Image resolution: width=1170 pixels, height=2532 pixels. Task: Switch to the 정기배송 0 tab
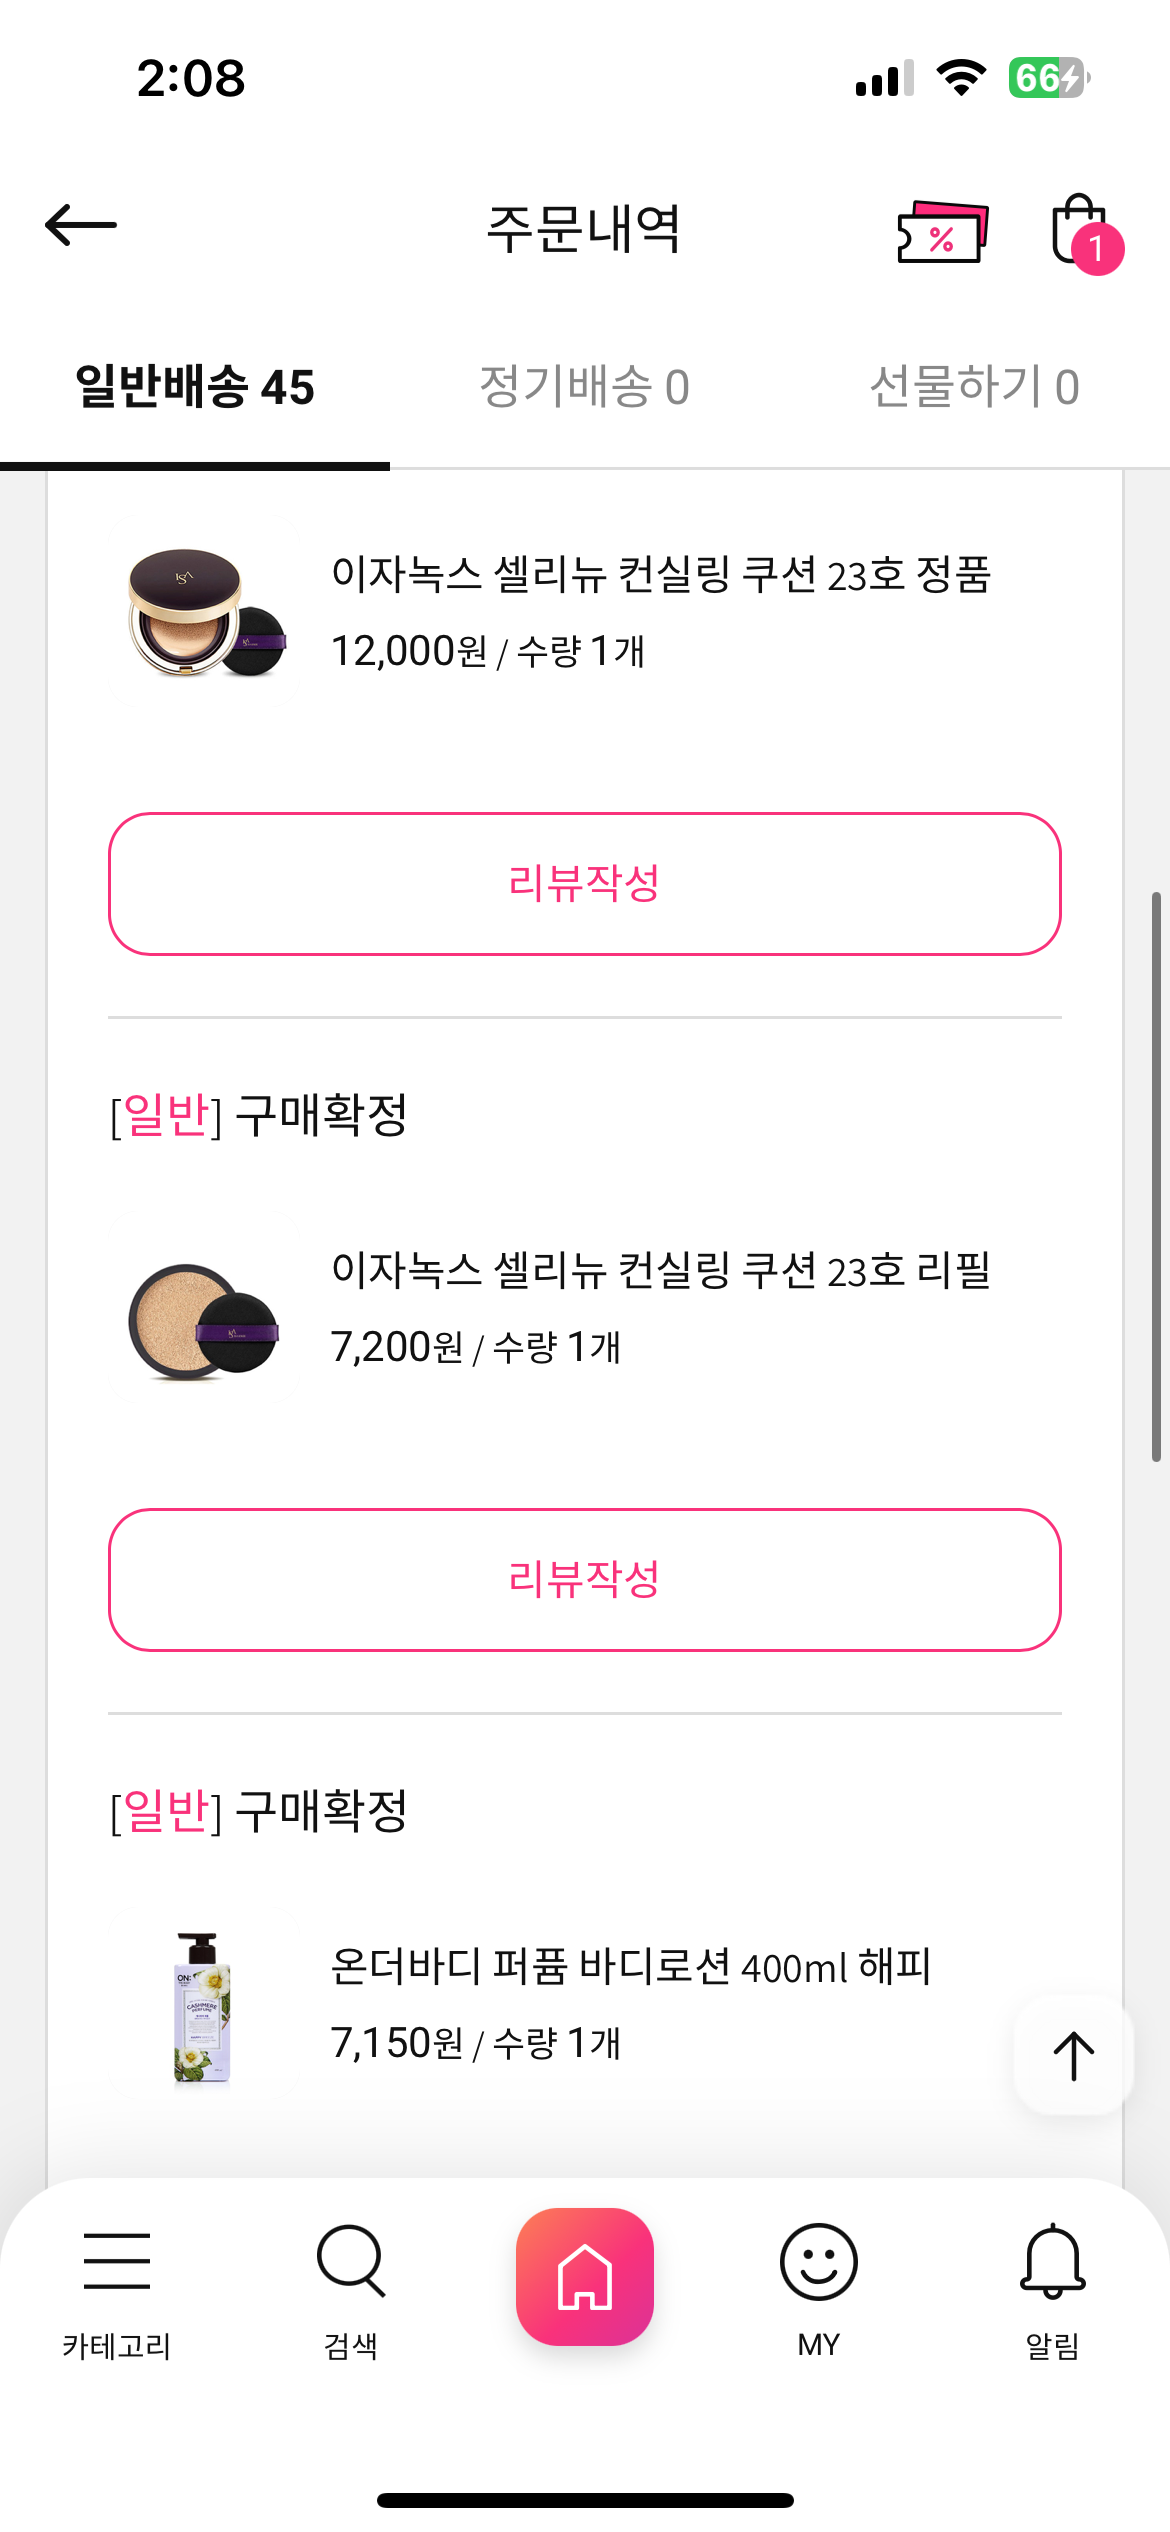point(585,387)
